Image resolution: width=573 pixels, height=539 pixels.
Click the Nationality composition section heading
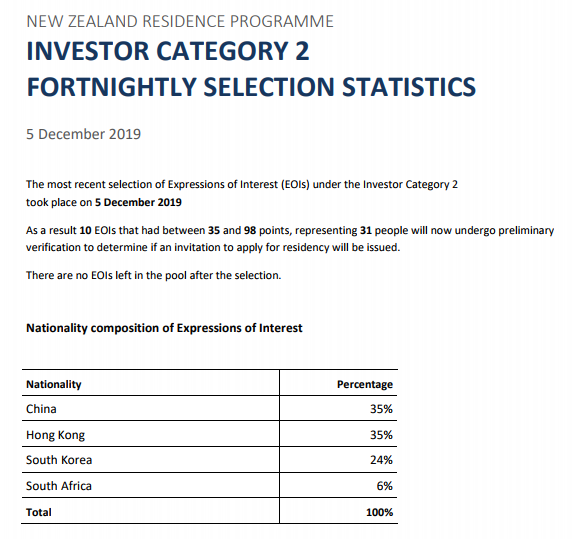coord(164,328)
